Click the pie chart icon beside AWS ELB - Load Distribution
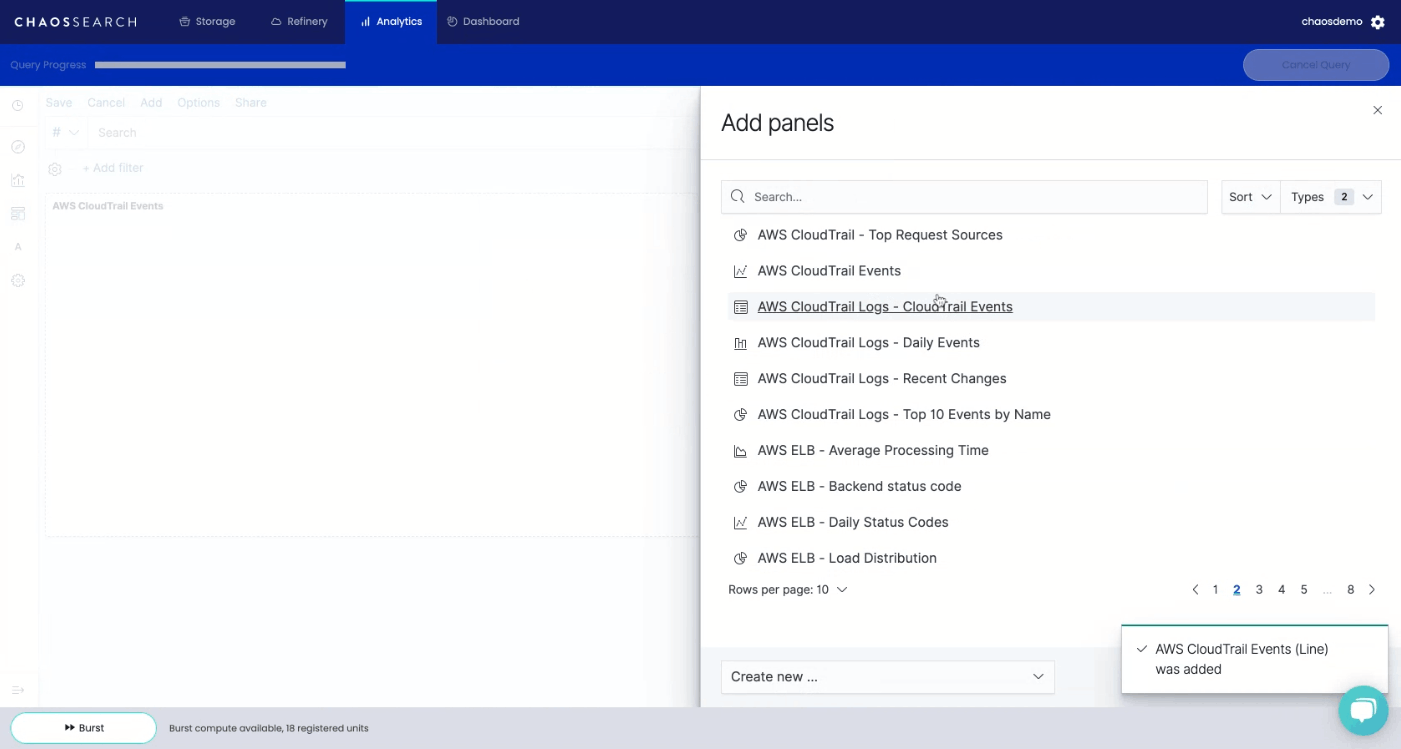This screenshot has height=749, width=1401. pyautogui.click(x=741, y=557)
